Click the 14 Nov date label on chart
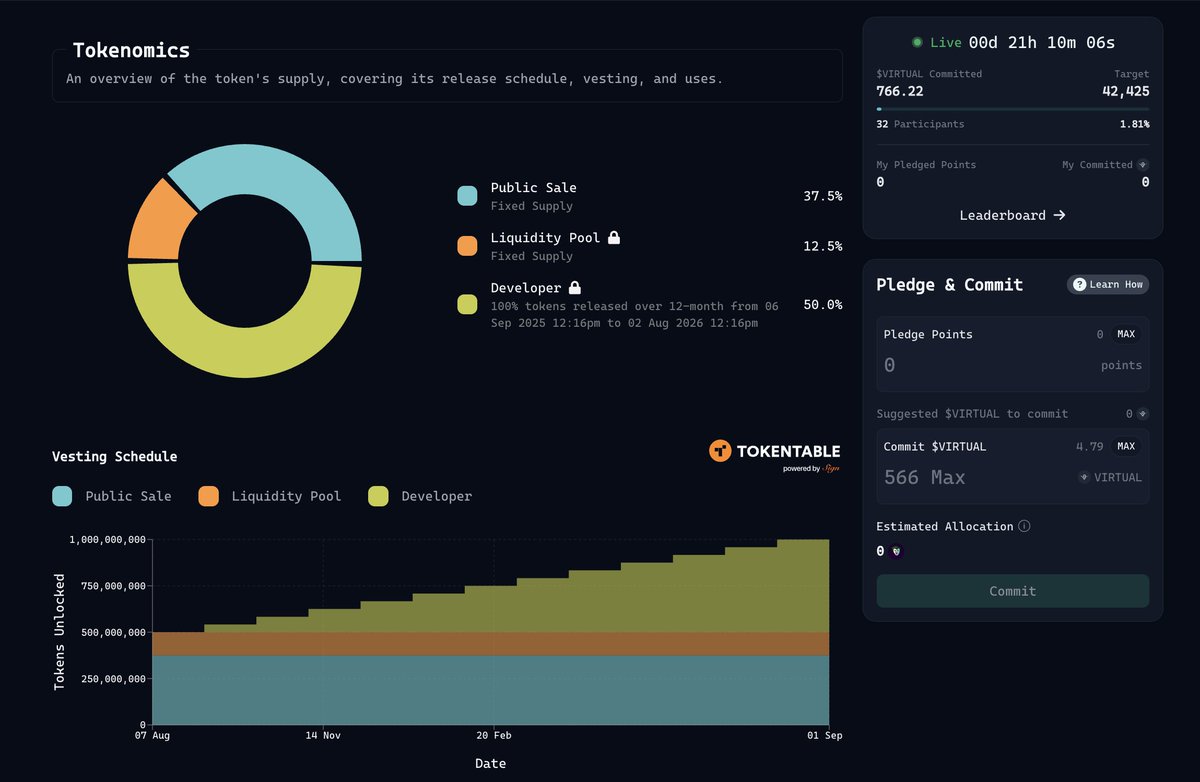The width and height of the screenshot is (1200, 782). 323,736
